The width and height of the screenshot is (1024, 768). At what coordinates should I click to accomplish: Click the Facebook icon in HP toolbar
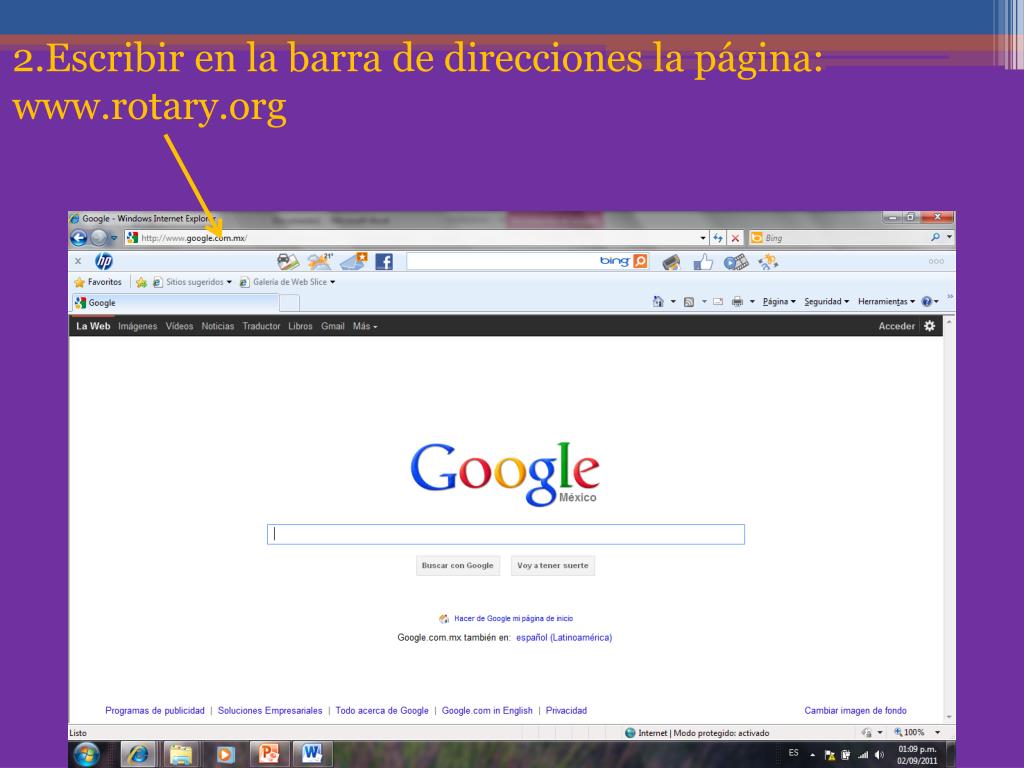coord(384,262)
